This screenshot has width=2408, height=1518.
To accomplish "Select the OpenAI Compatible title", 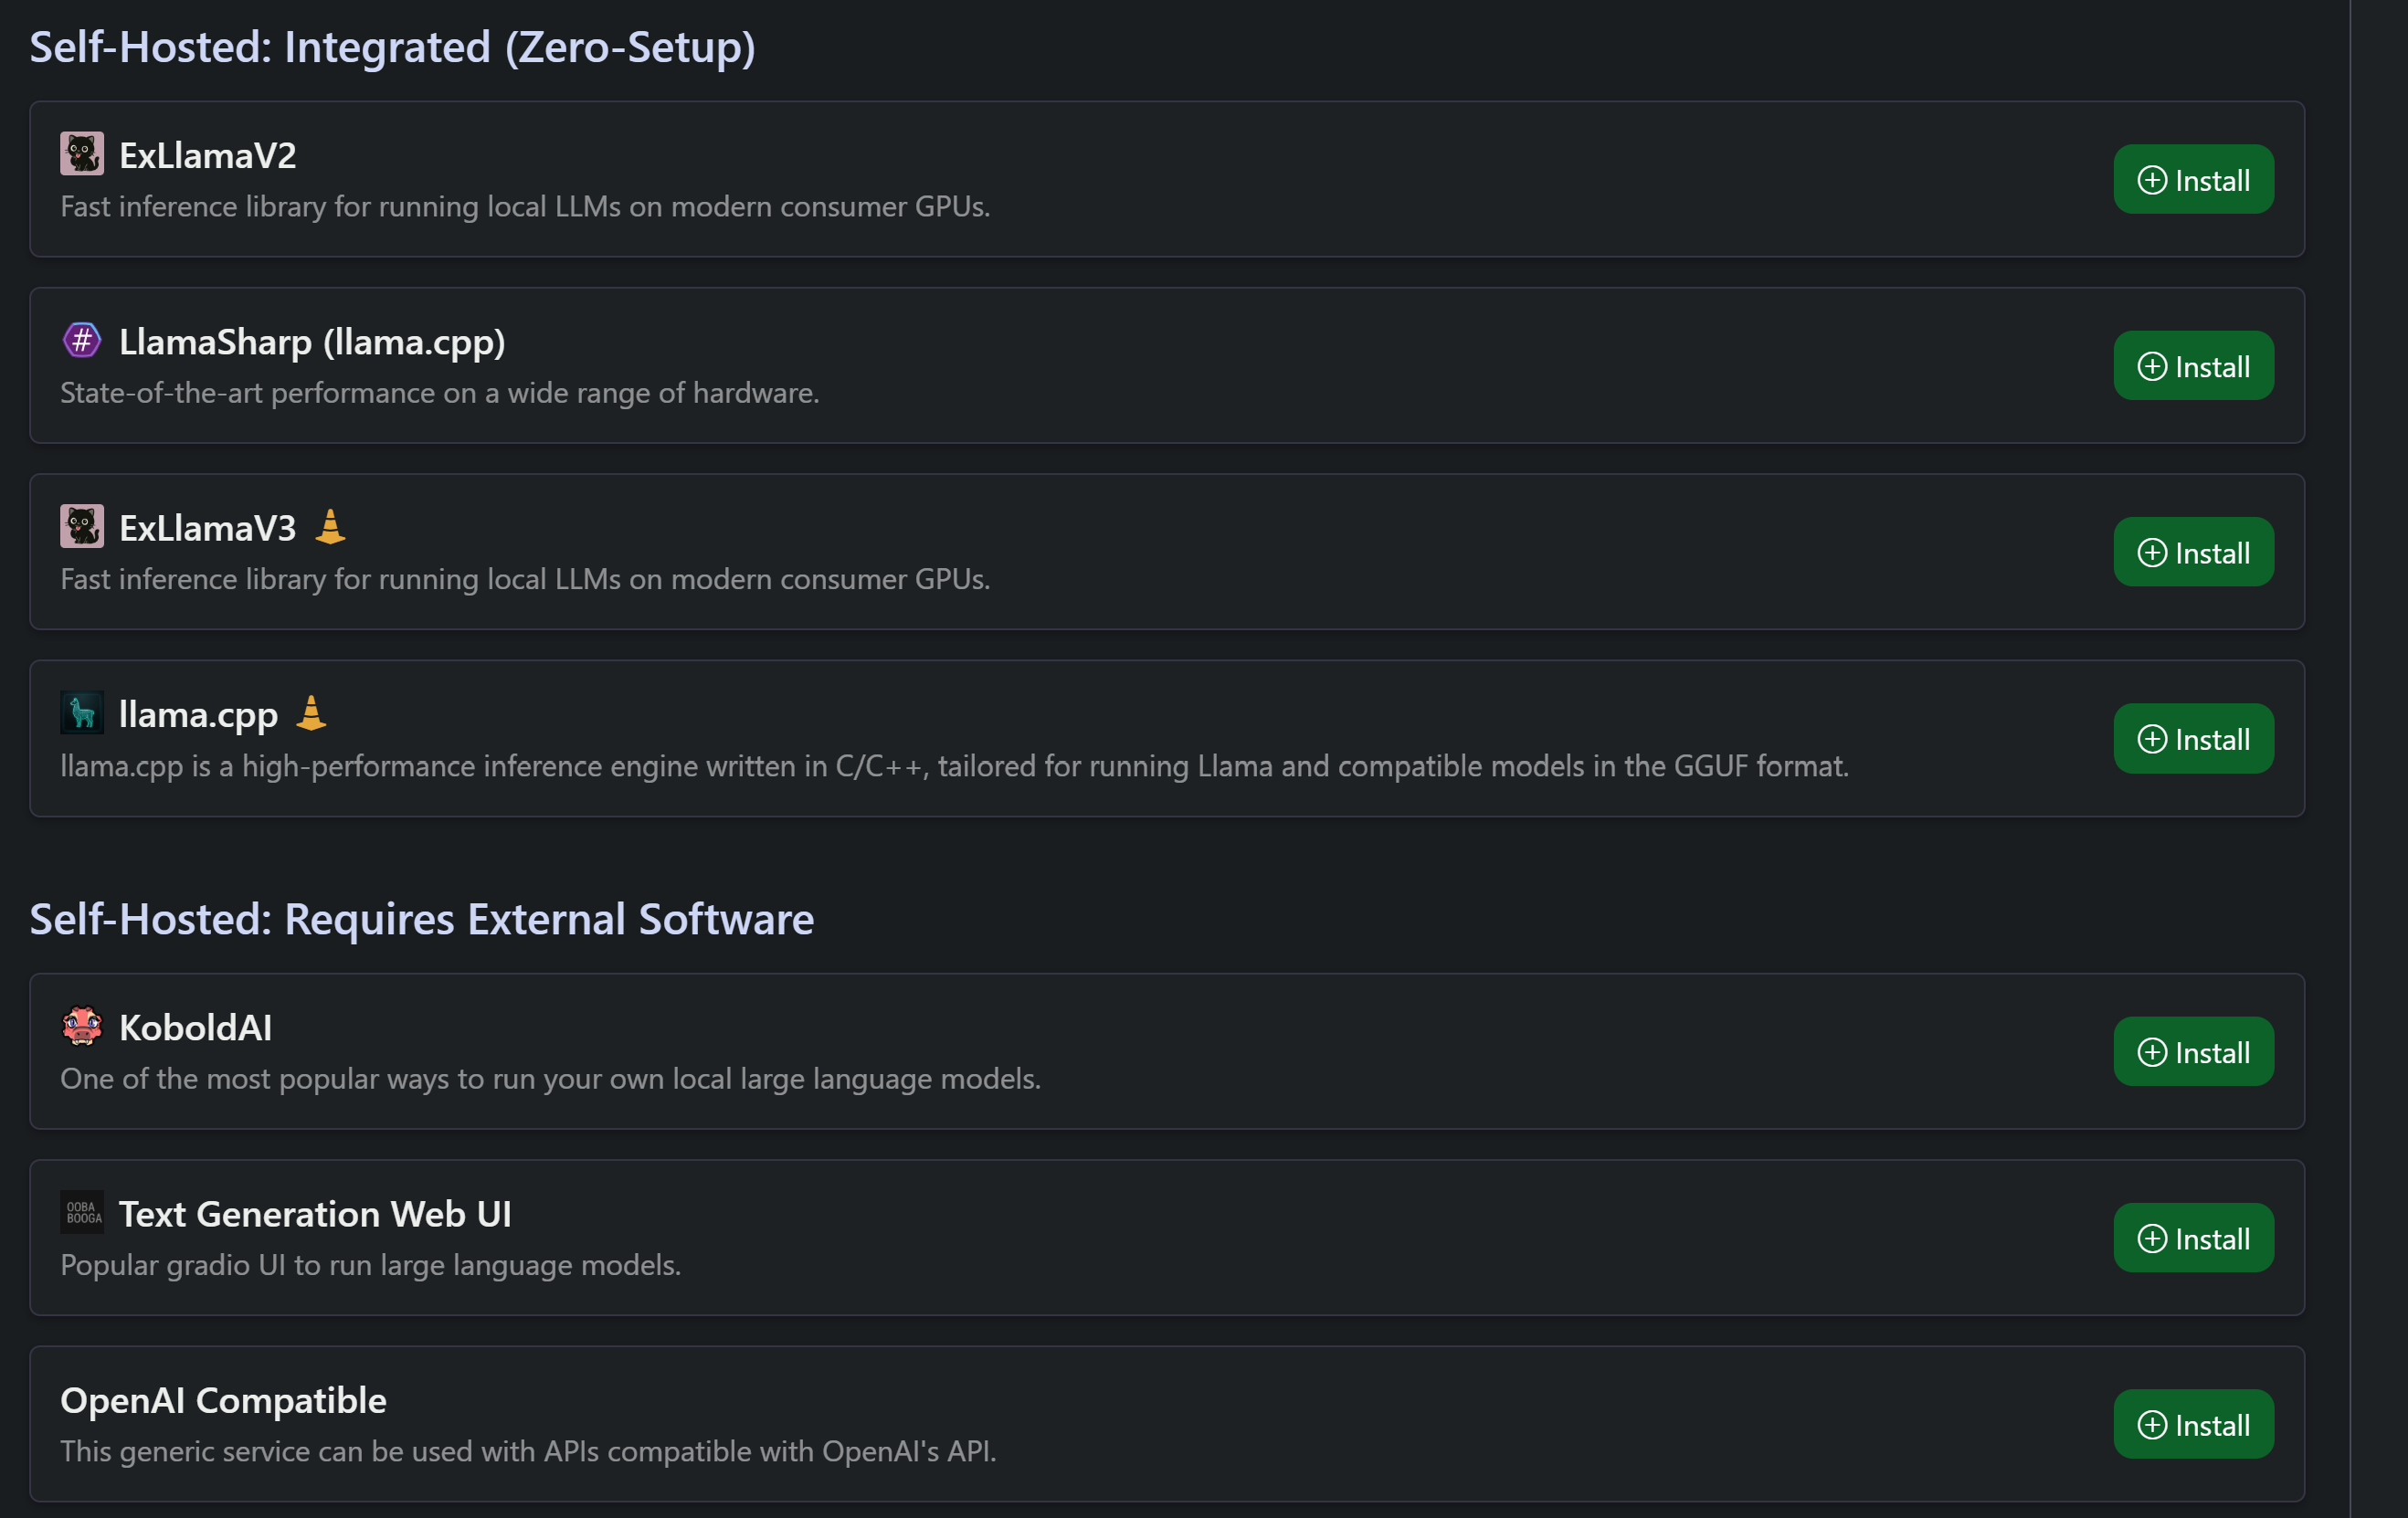I will tap(223, 1401).
